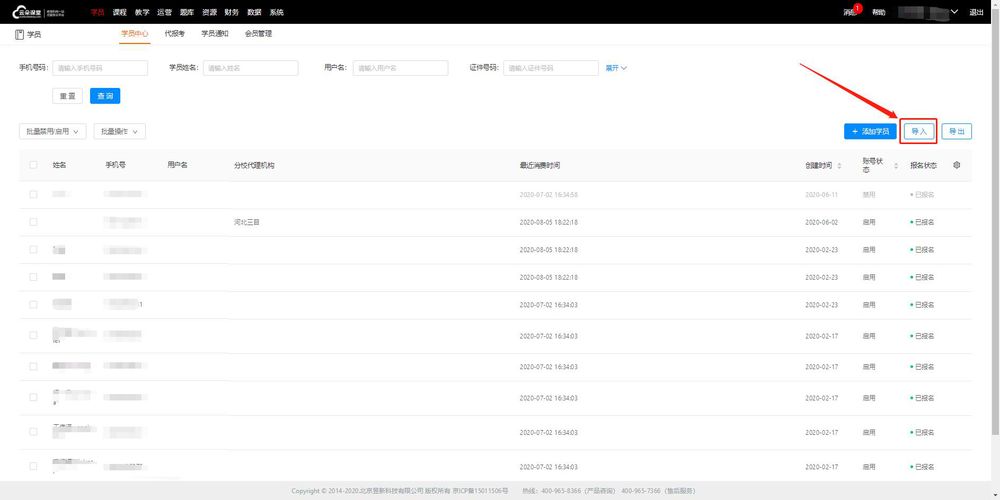Select the first student row checkbox
Viewport: 1000px width, 500px height.
pos(33,195)
